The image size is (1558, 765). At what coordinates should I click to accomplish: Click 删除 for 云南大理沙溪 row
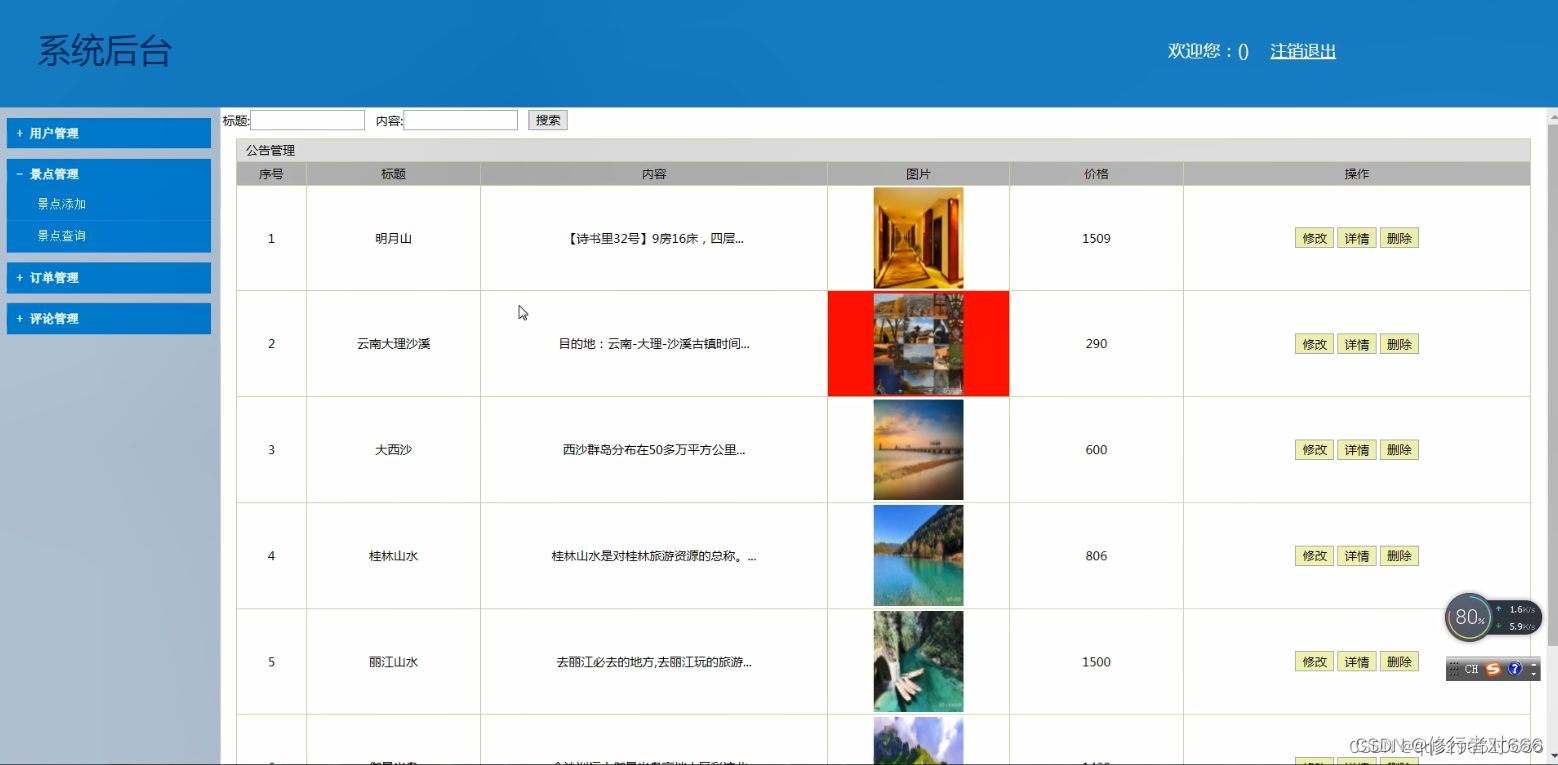(1399, 344)
